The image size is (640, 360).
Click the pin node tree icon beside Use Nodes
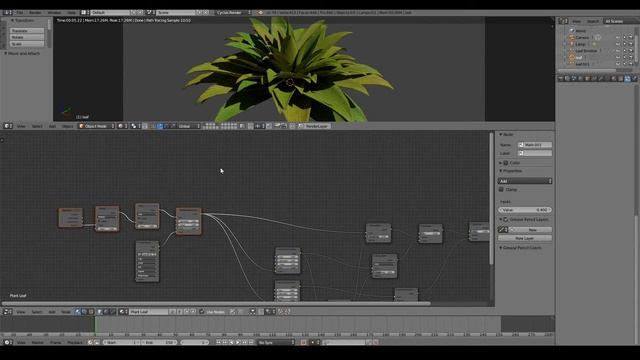233,312
